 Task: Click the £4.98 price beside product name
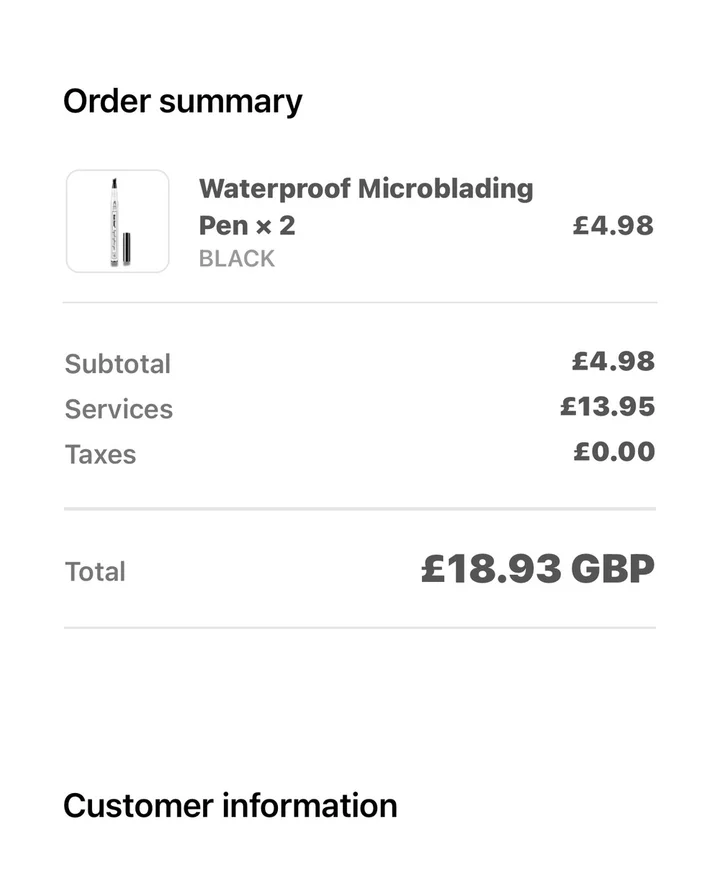point(613,226)
